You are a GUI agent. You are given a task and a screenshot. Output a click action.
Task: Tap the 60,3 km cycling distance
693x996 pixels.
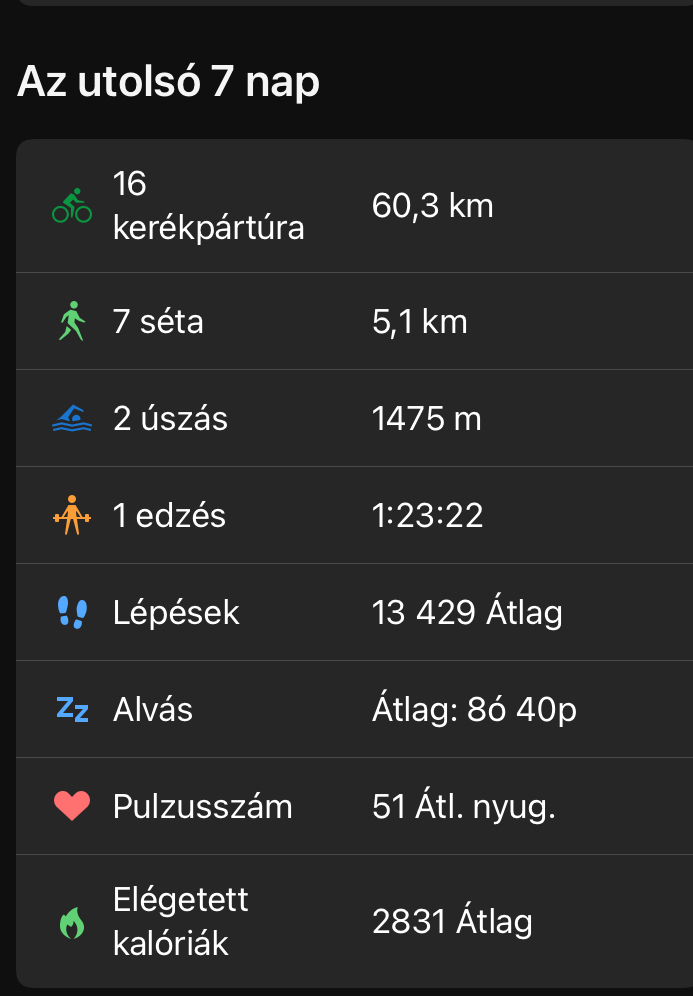(x=432, y=206)
